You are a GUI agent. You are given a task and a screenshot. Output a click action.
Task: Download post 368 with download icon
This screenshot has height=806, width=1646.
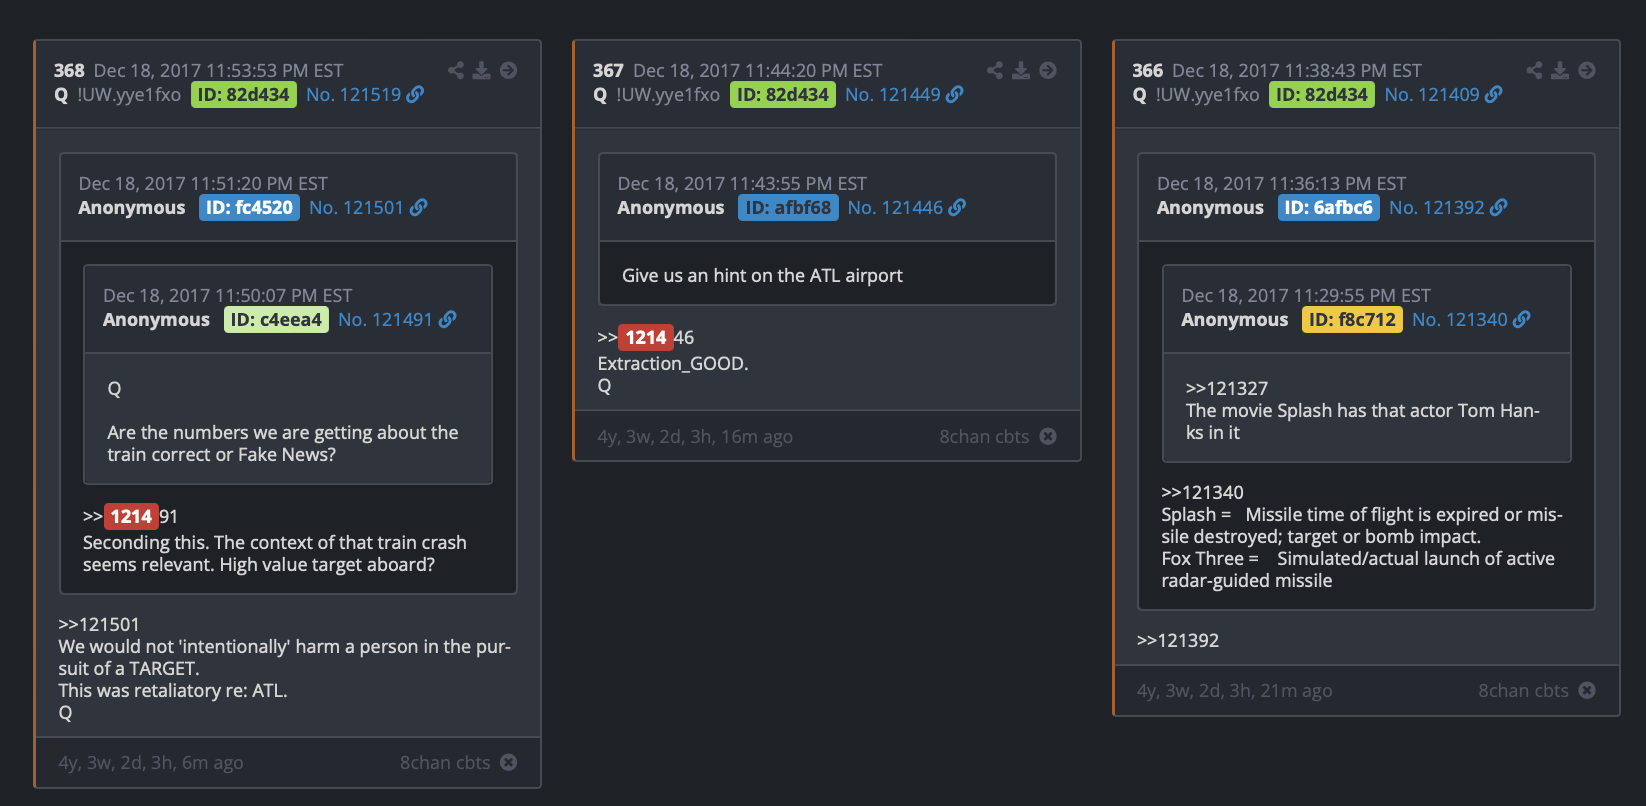pos(481,70)
